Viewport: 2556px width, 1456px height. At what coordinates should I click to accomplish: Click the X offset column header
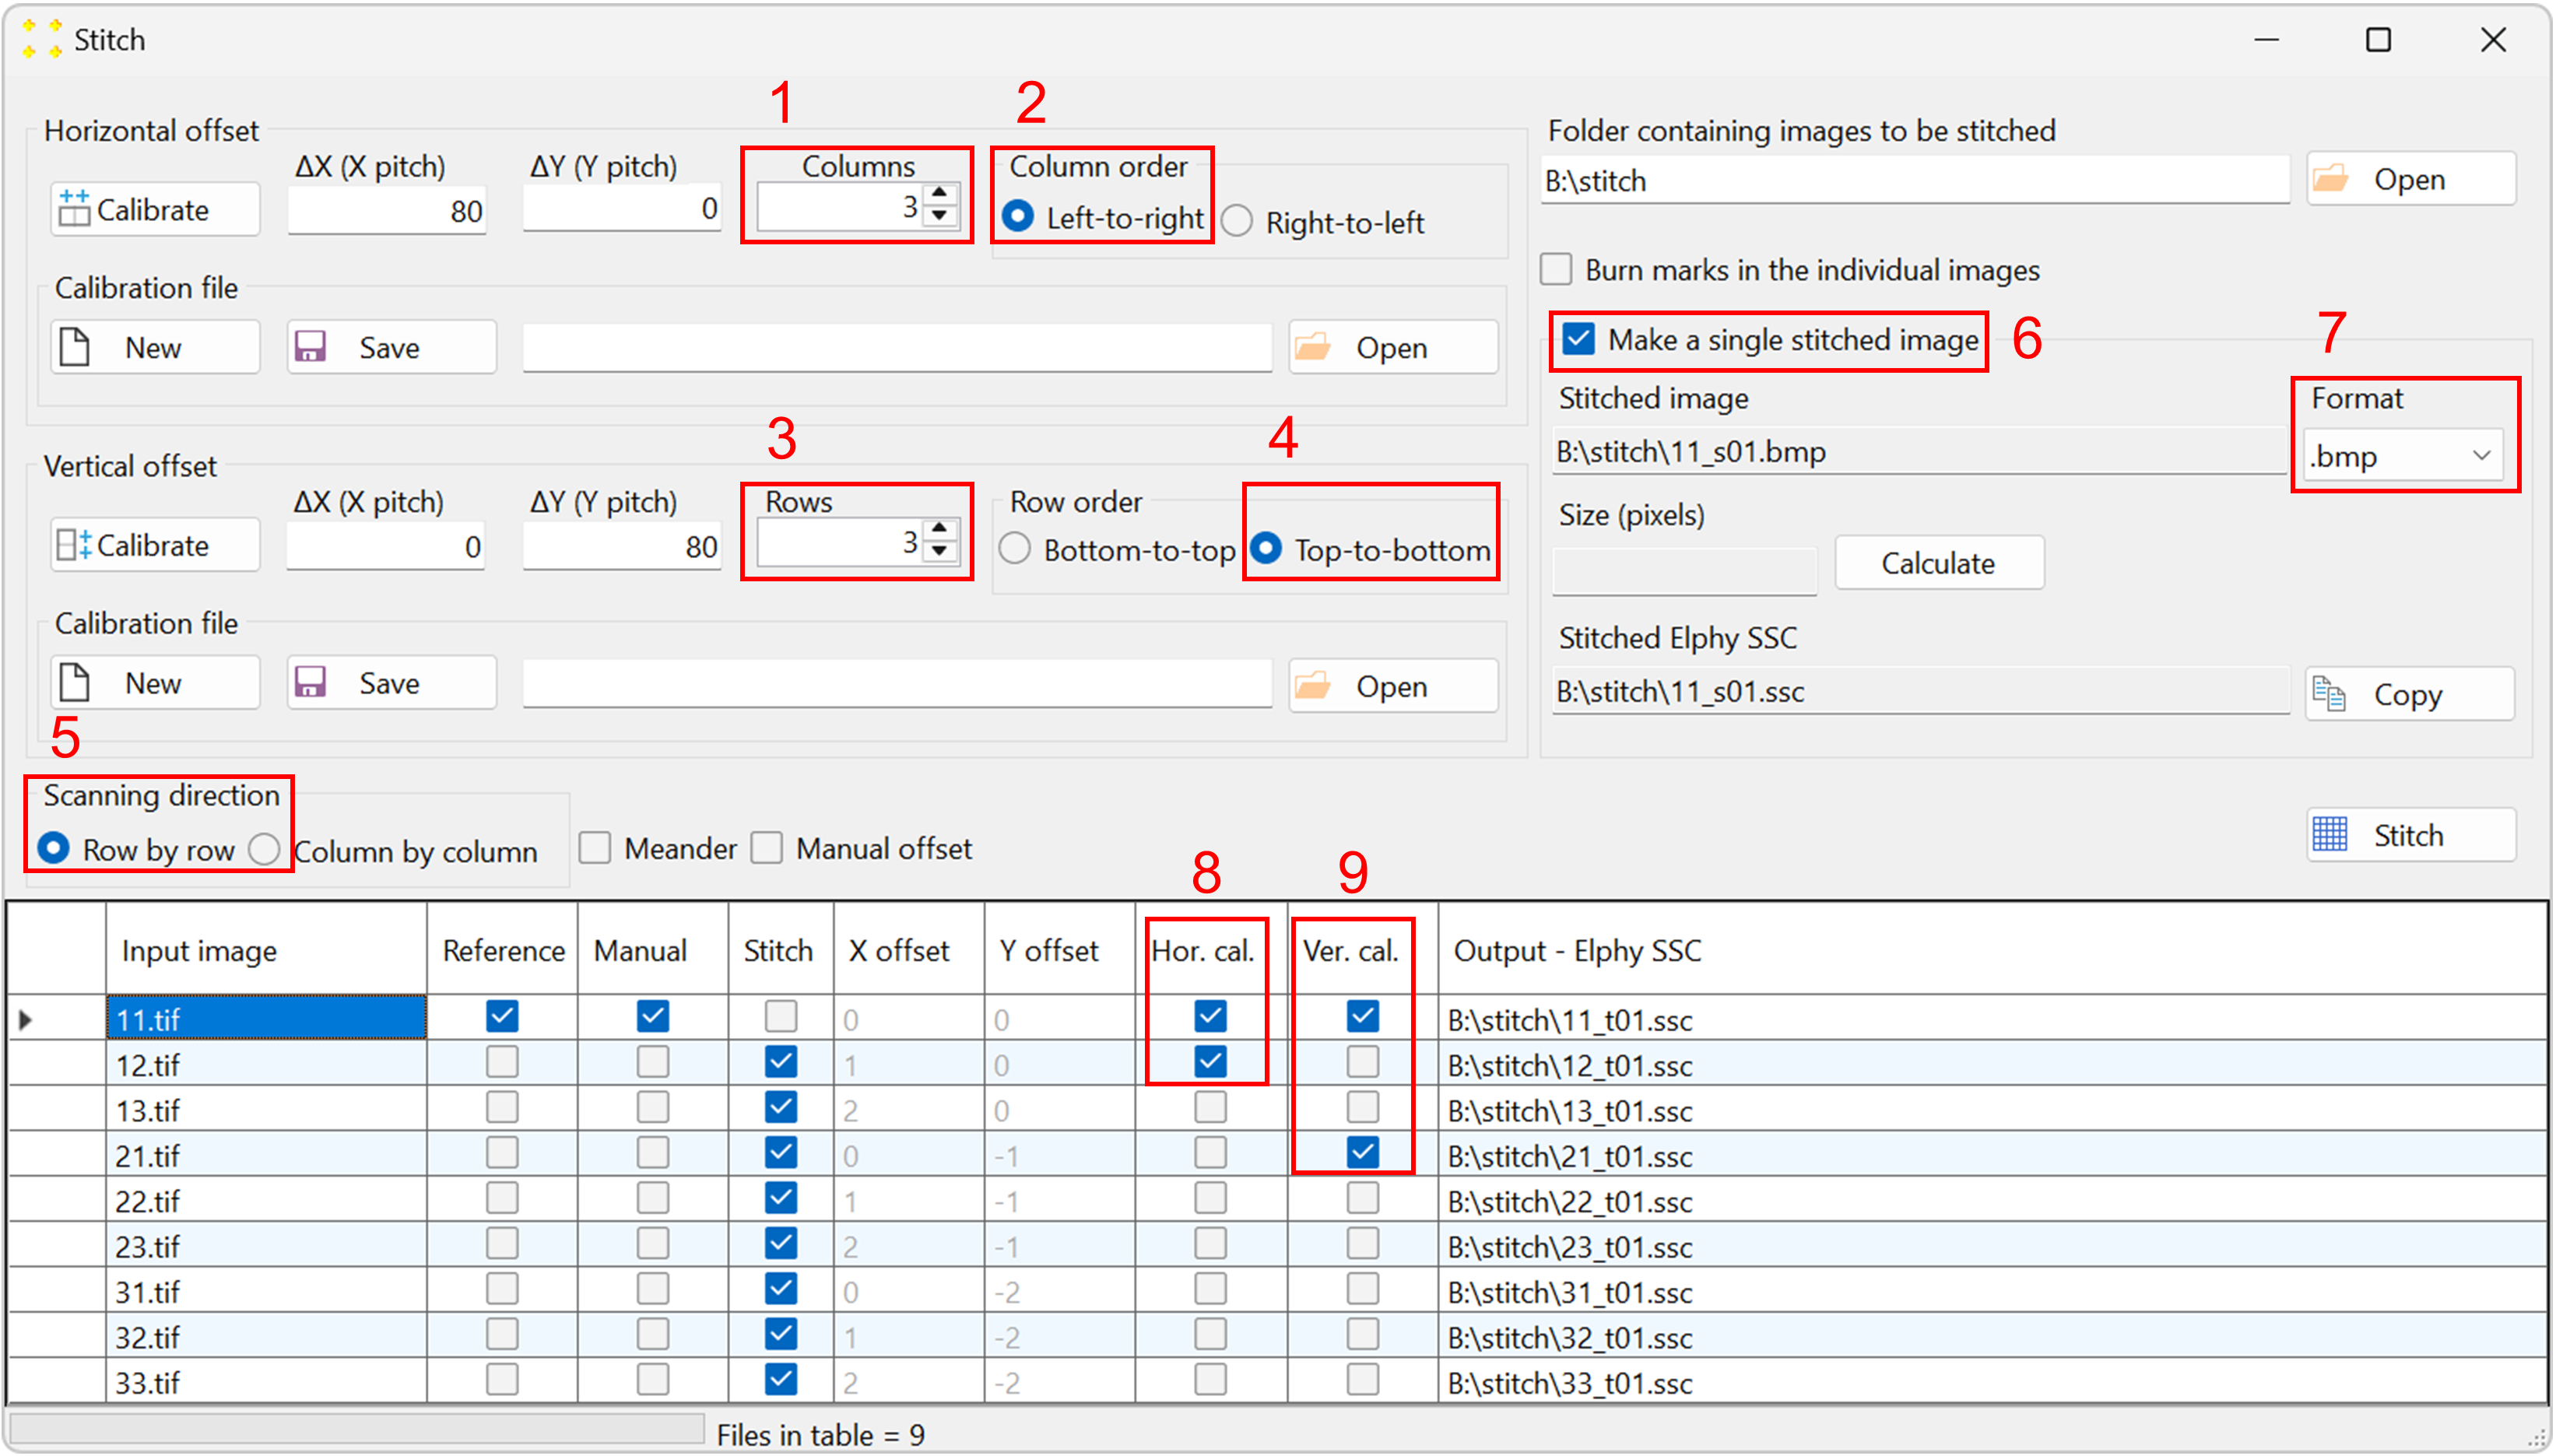(909, 949)
